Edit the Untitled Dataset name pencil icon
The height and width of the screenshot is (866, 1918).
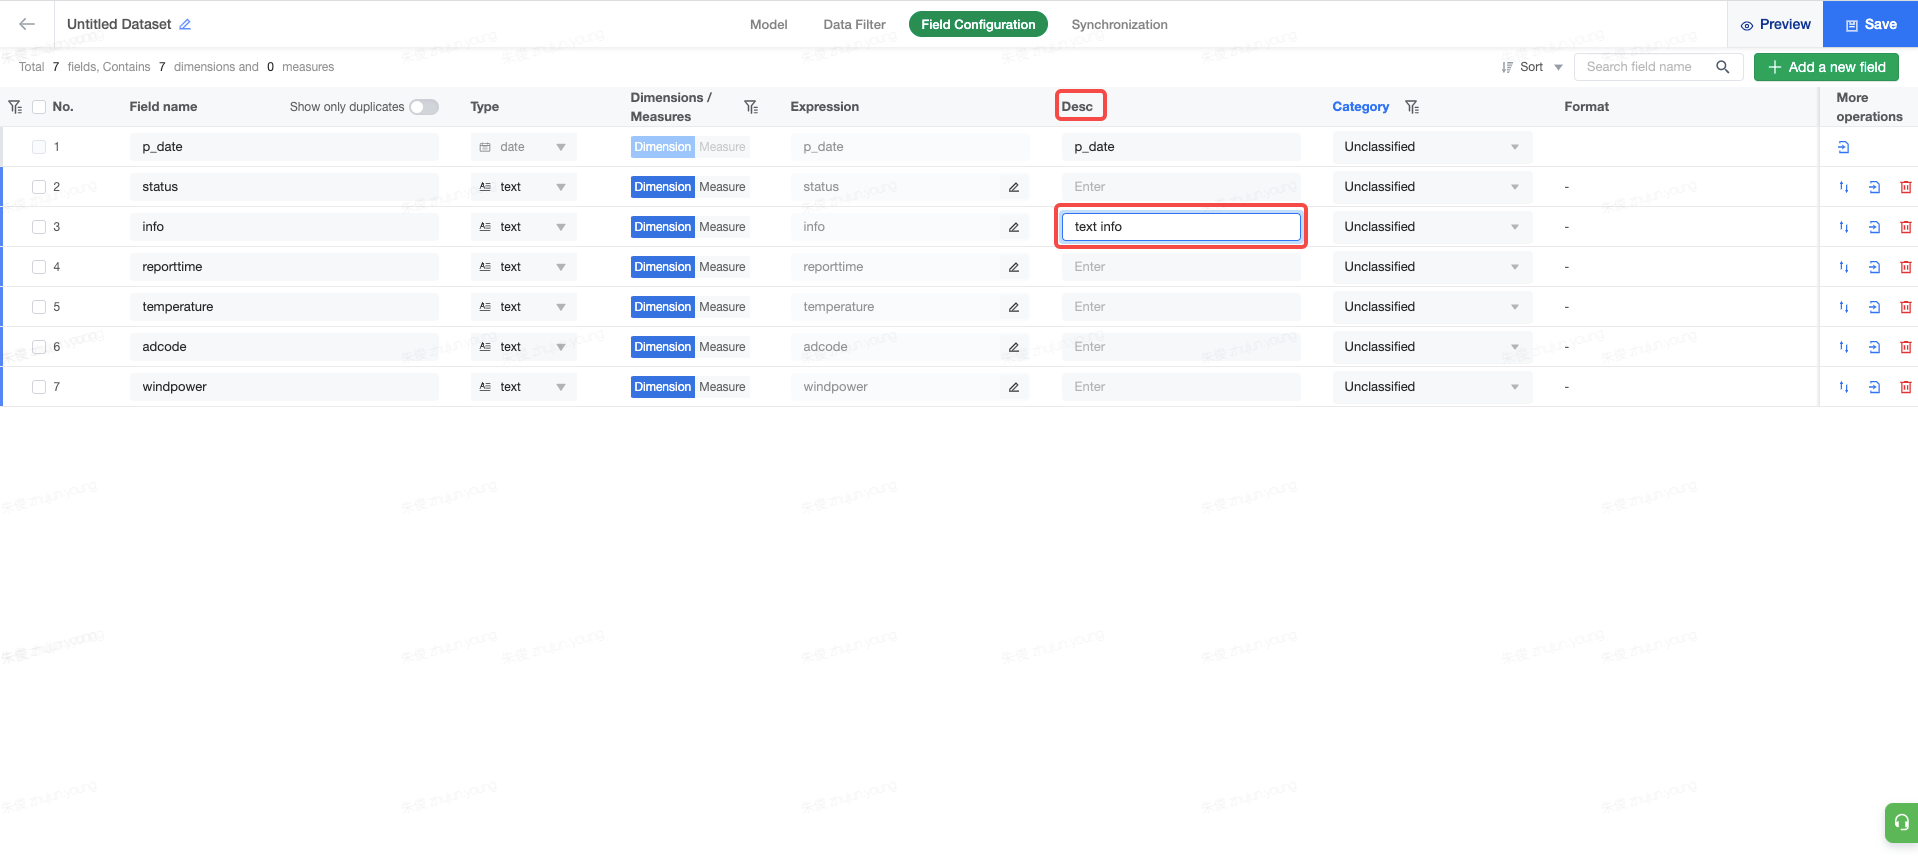click(185, 24)
